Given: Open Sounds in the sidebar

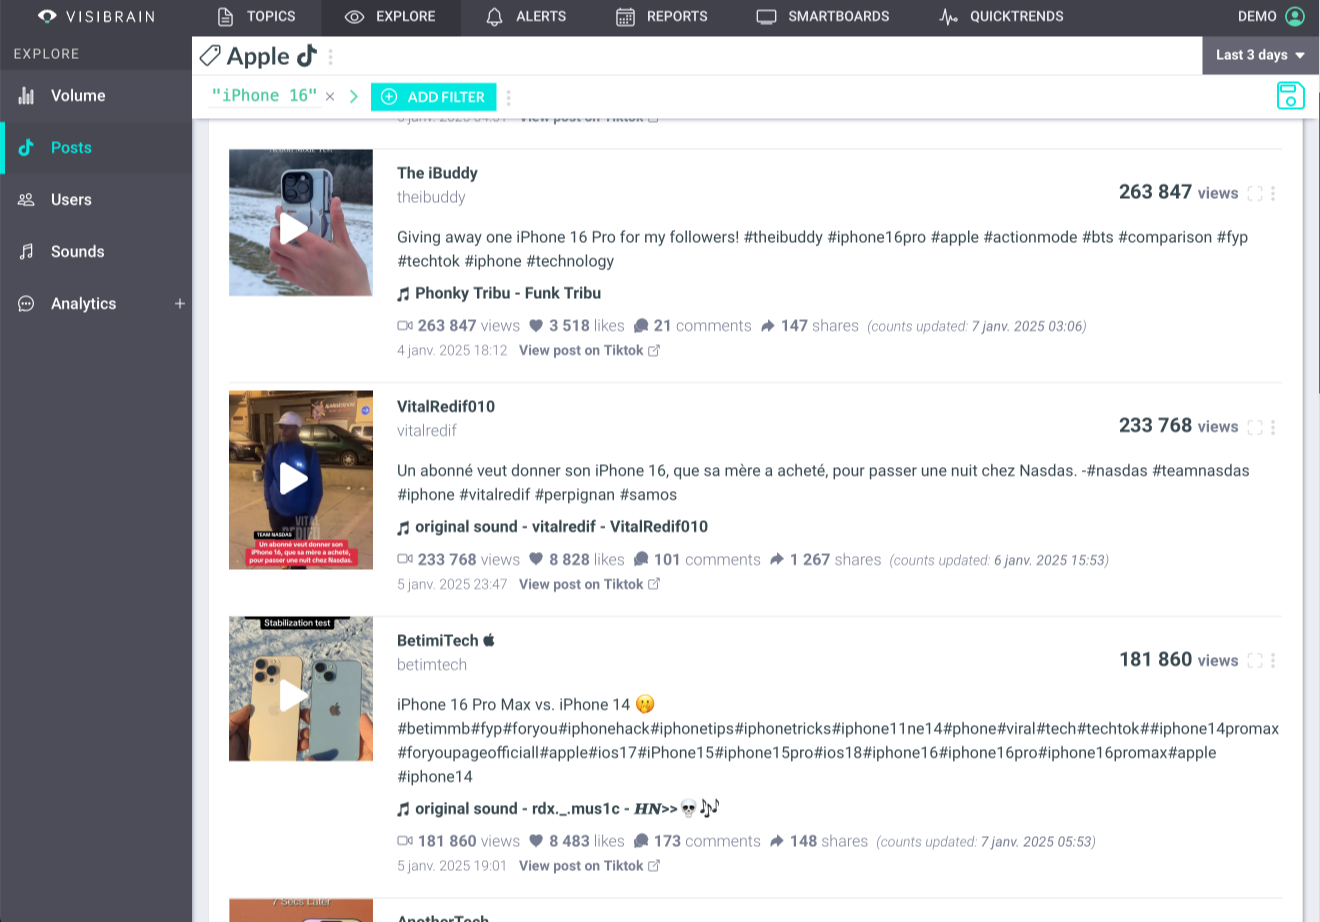Looking at the screenshot, I should 96,252.
